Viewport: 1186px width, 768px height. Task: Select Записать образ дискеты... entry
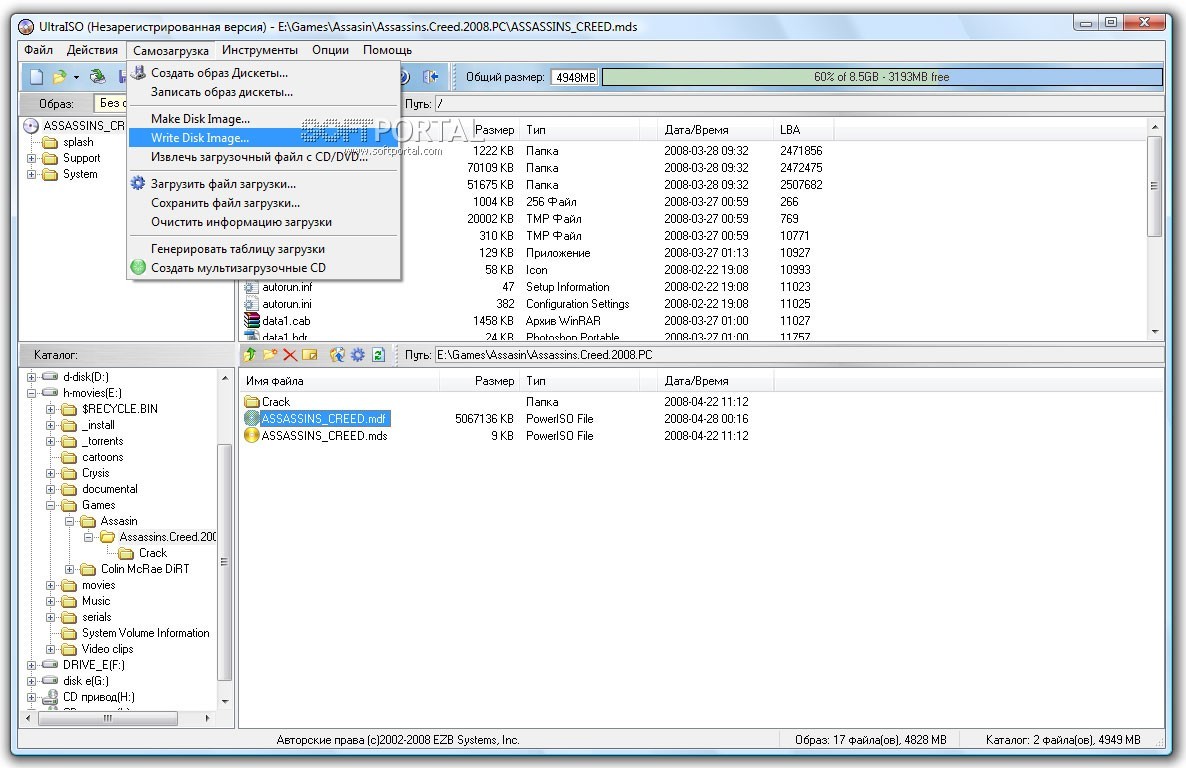[262, 92]
